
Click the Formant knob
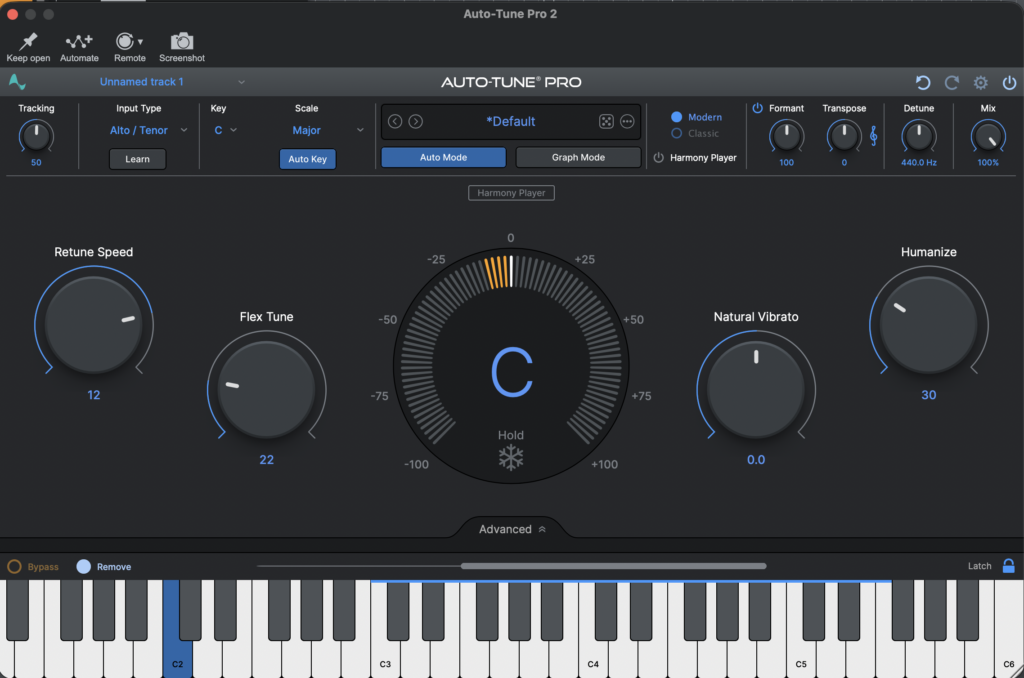coord(786,137)
